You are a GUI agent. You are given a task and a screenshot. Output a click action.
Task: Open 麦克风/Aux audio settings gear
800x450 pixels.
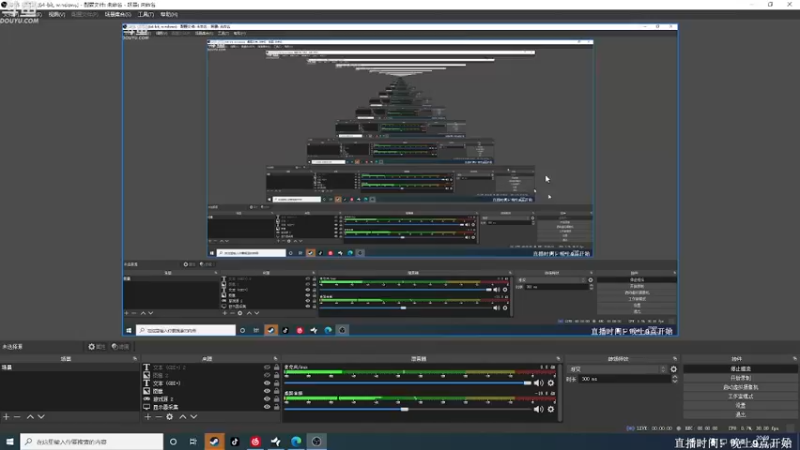pos(551,383)
